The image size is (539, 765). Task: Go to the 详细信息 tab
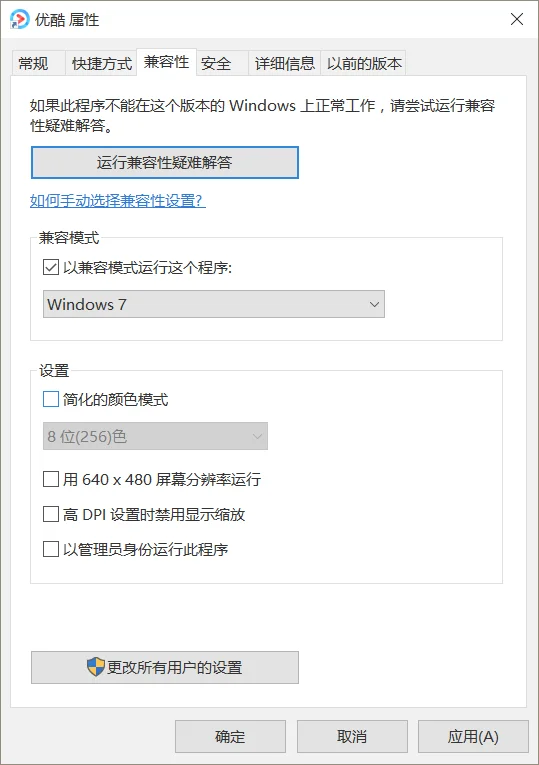pyautogui.click(x=285, y=63)
